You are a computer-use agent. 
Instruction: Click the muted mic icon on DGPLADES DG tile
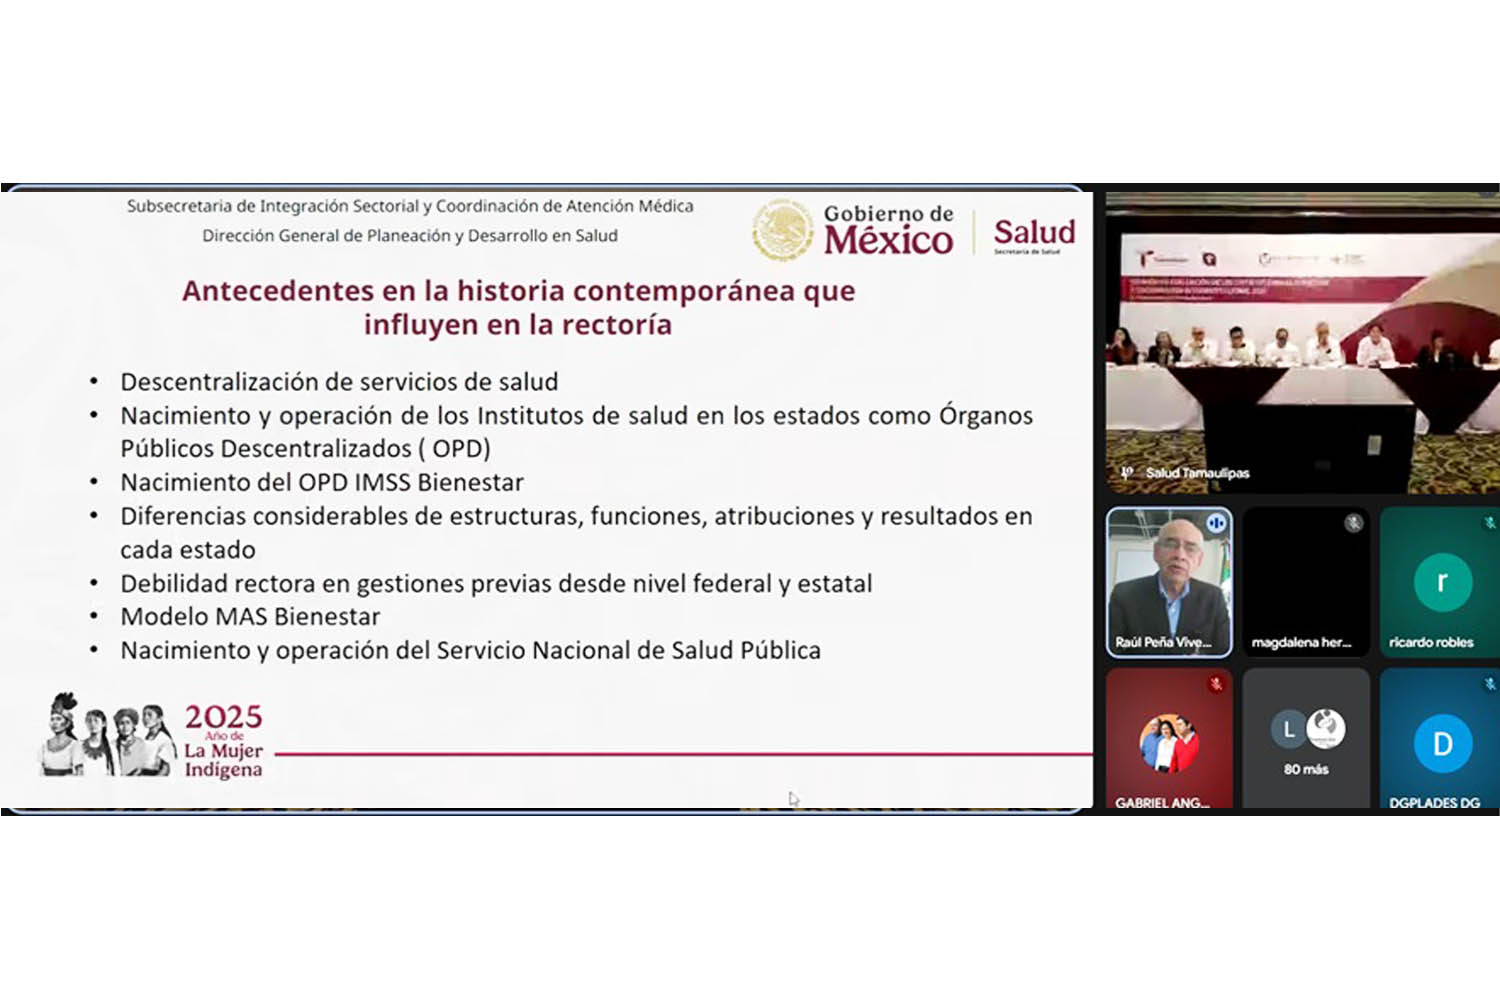click(1488, 685)
